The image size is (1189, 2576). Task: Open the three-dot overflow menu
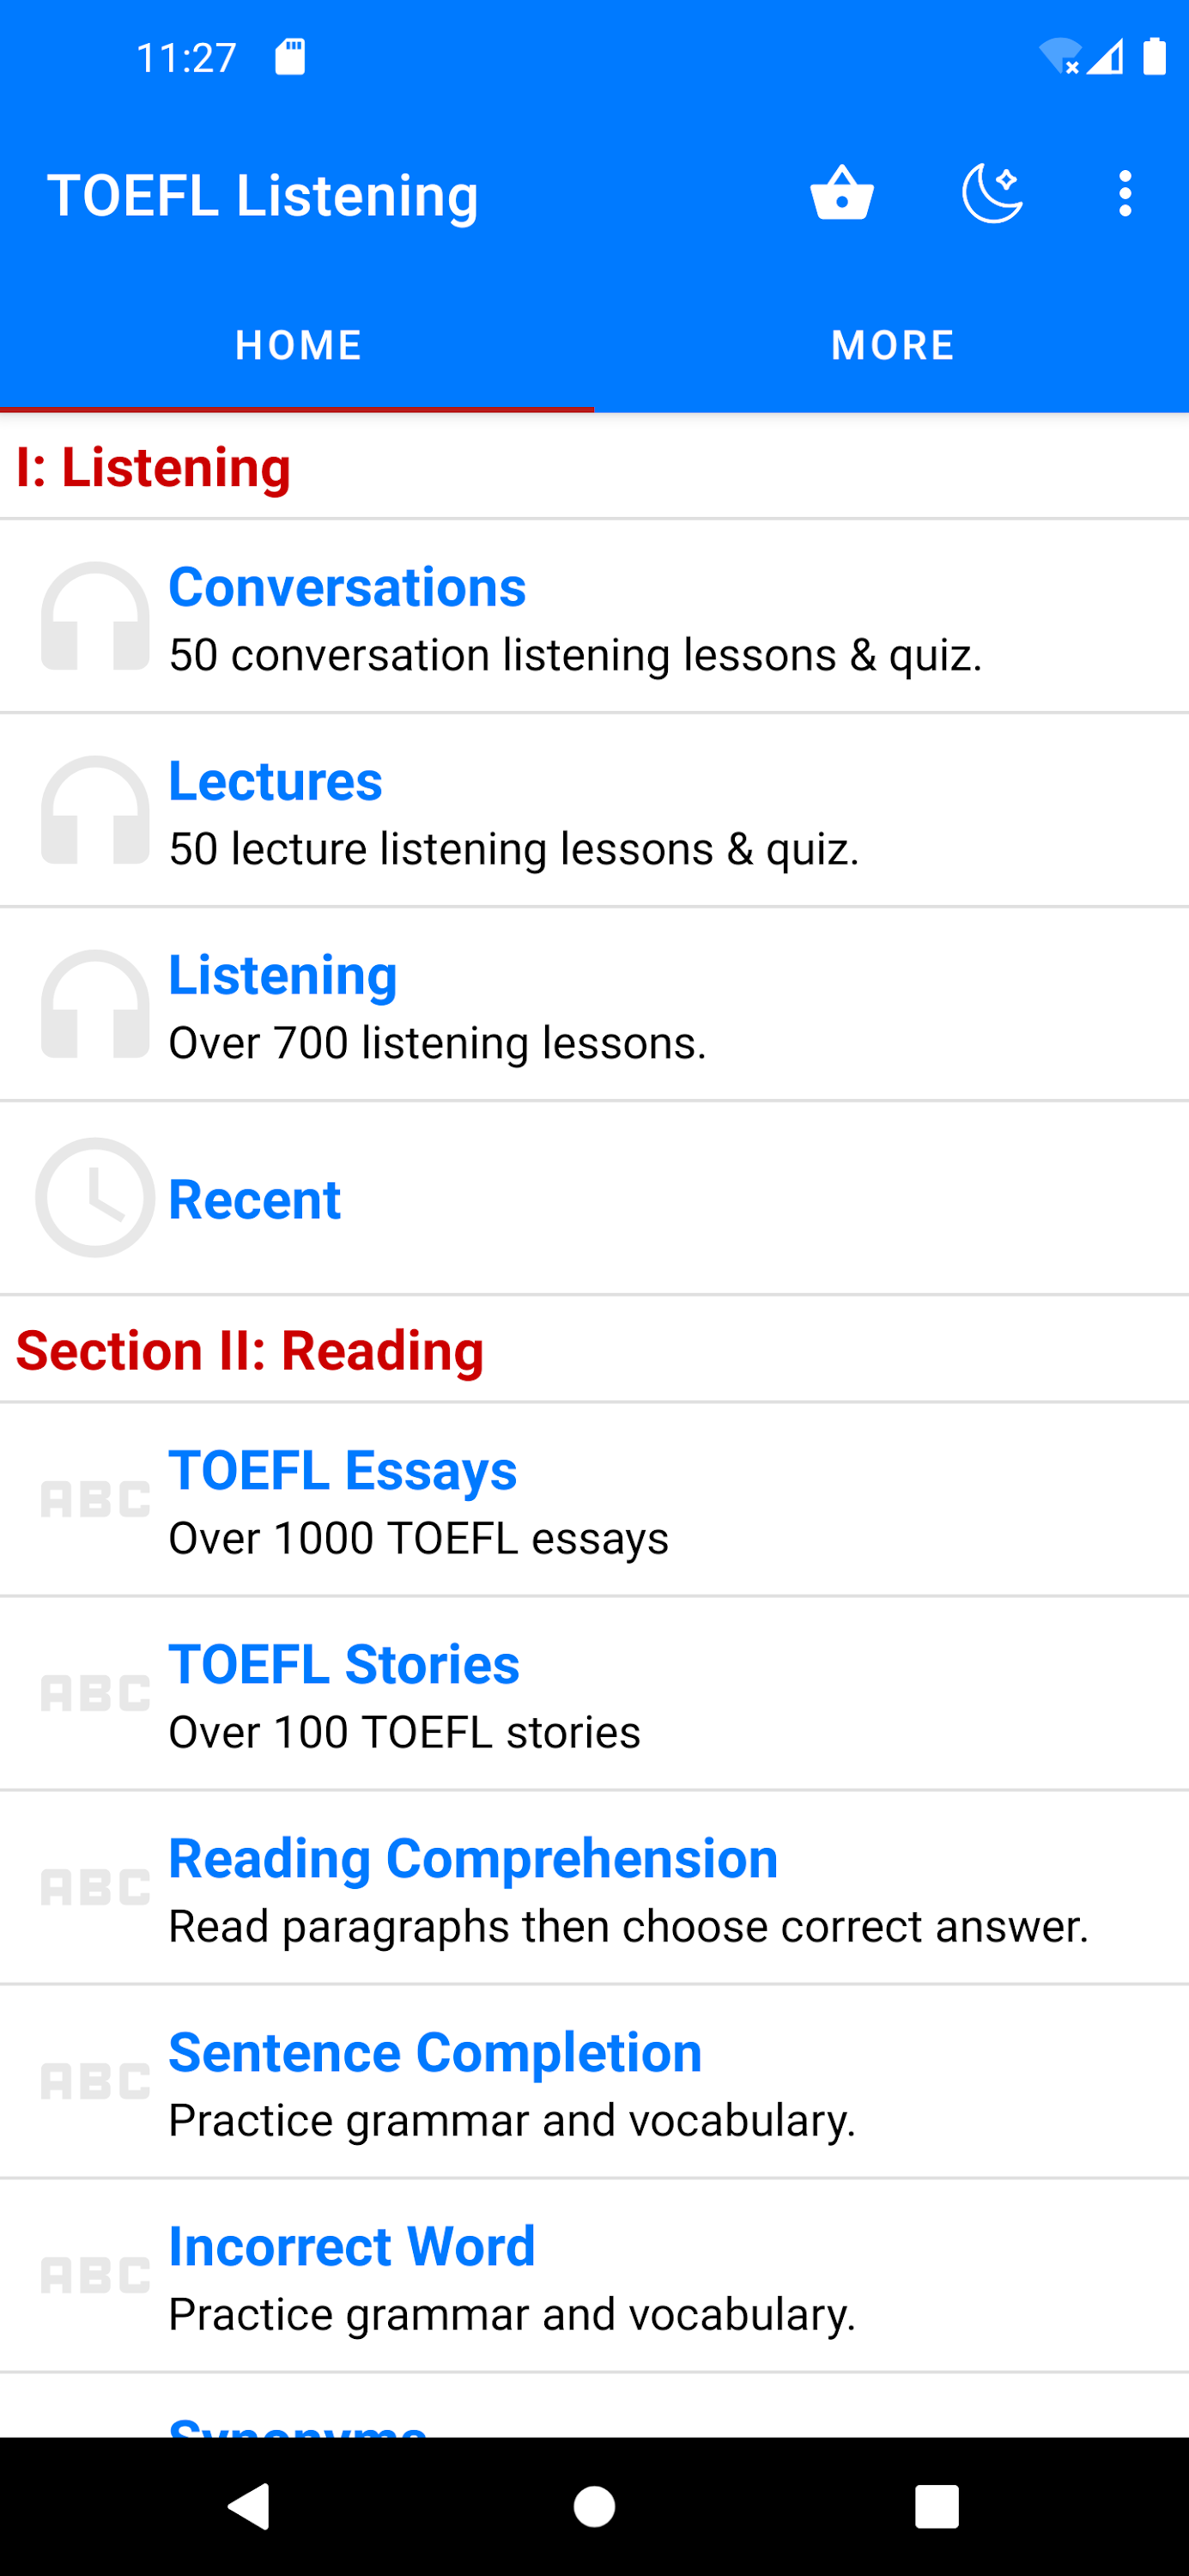pos(1125,193)
